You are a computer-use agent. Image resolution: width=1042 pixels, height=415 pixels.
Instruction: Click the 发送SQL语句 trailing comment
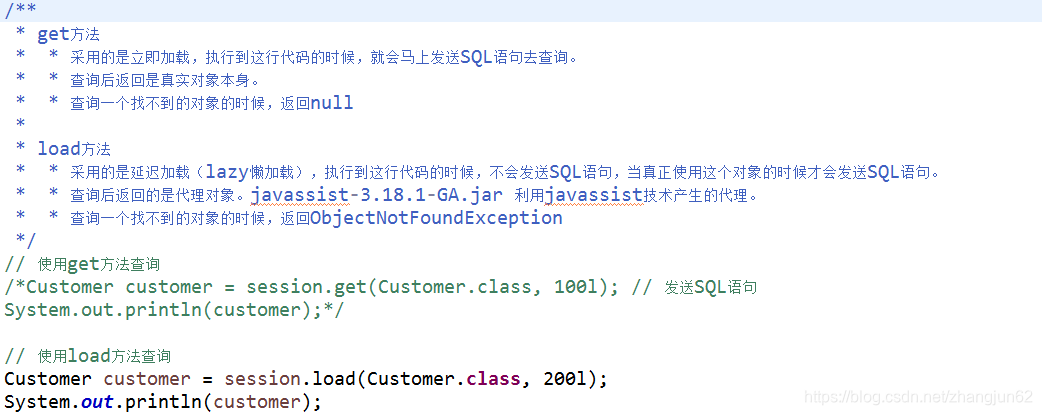(x=711, y=287)
